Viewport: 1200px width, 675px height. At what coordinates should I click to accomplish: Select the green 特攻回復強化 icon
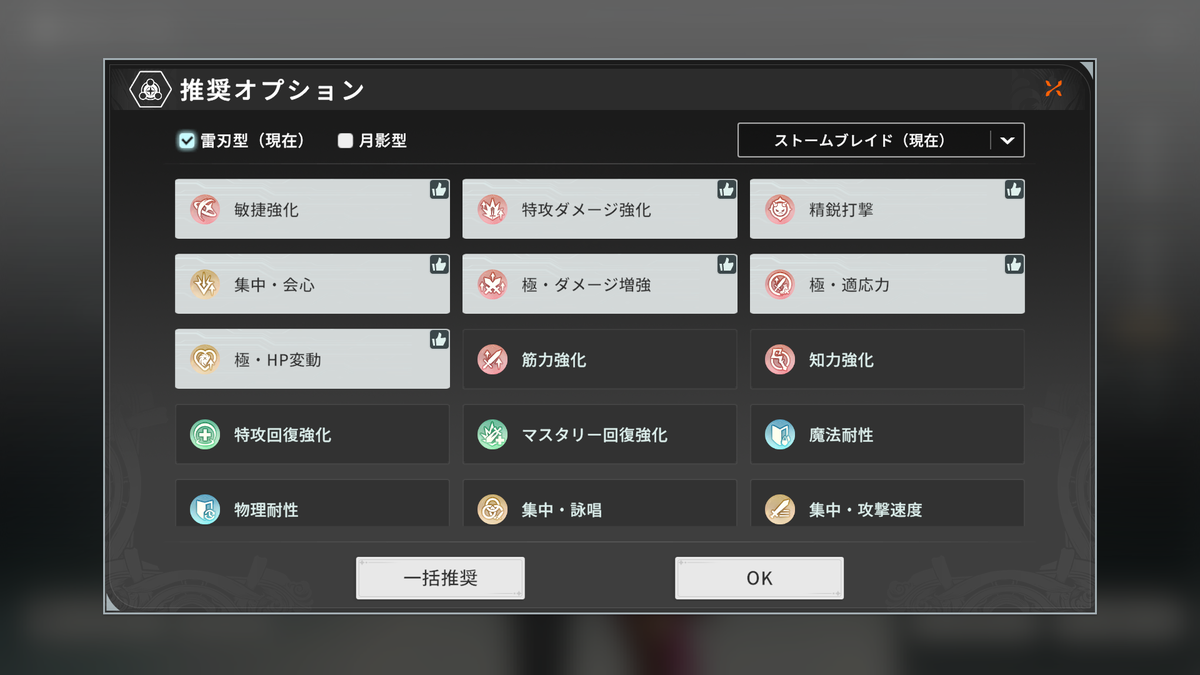click(x=204, y=435)
